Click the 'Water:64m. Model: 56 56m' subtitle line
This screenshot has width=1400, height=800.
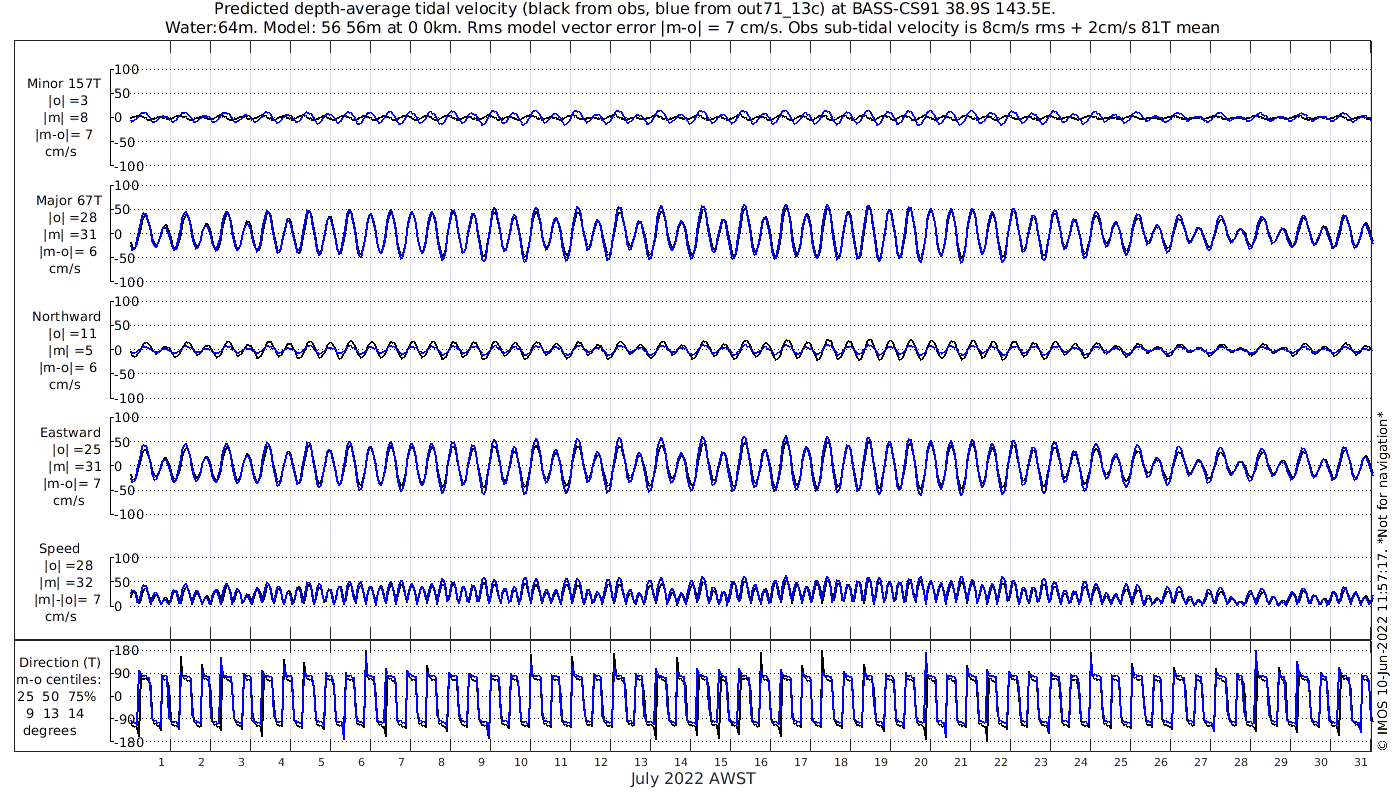click(x=692, y=27)
